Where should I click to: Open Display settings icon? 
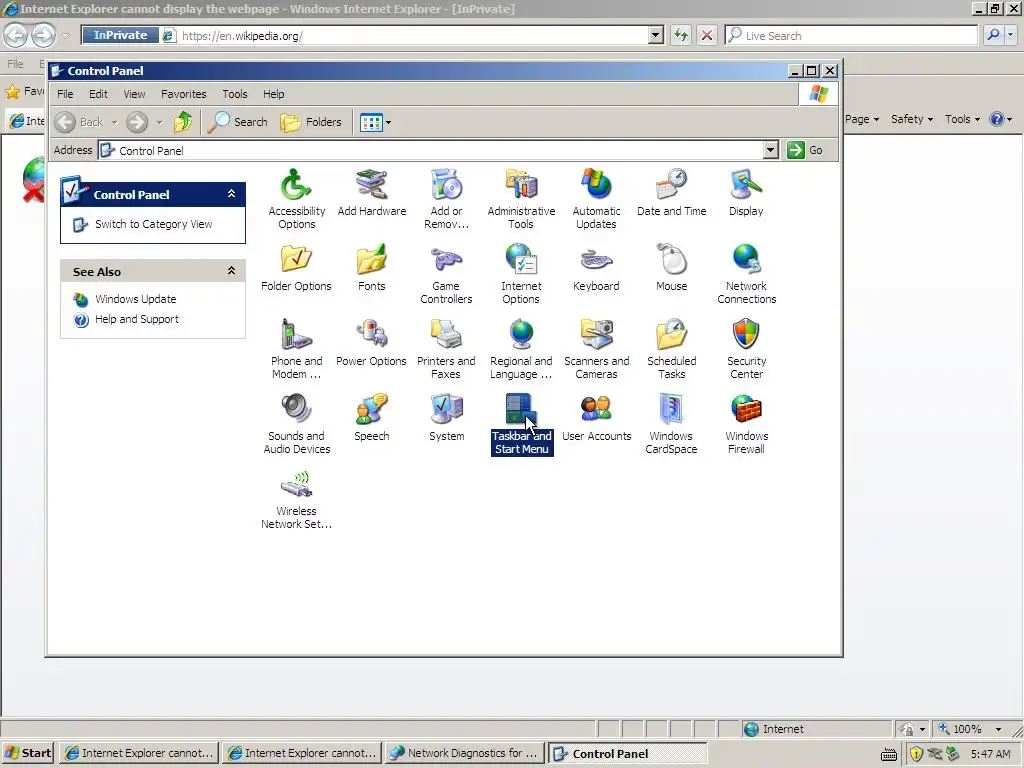746,193
